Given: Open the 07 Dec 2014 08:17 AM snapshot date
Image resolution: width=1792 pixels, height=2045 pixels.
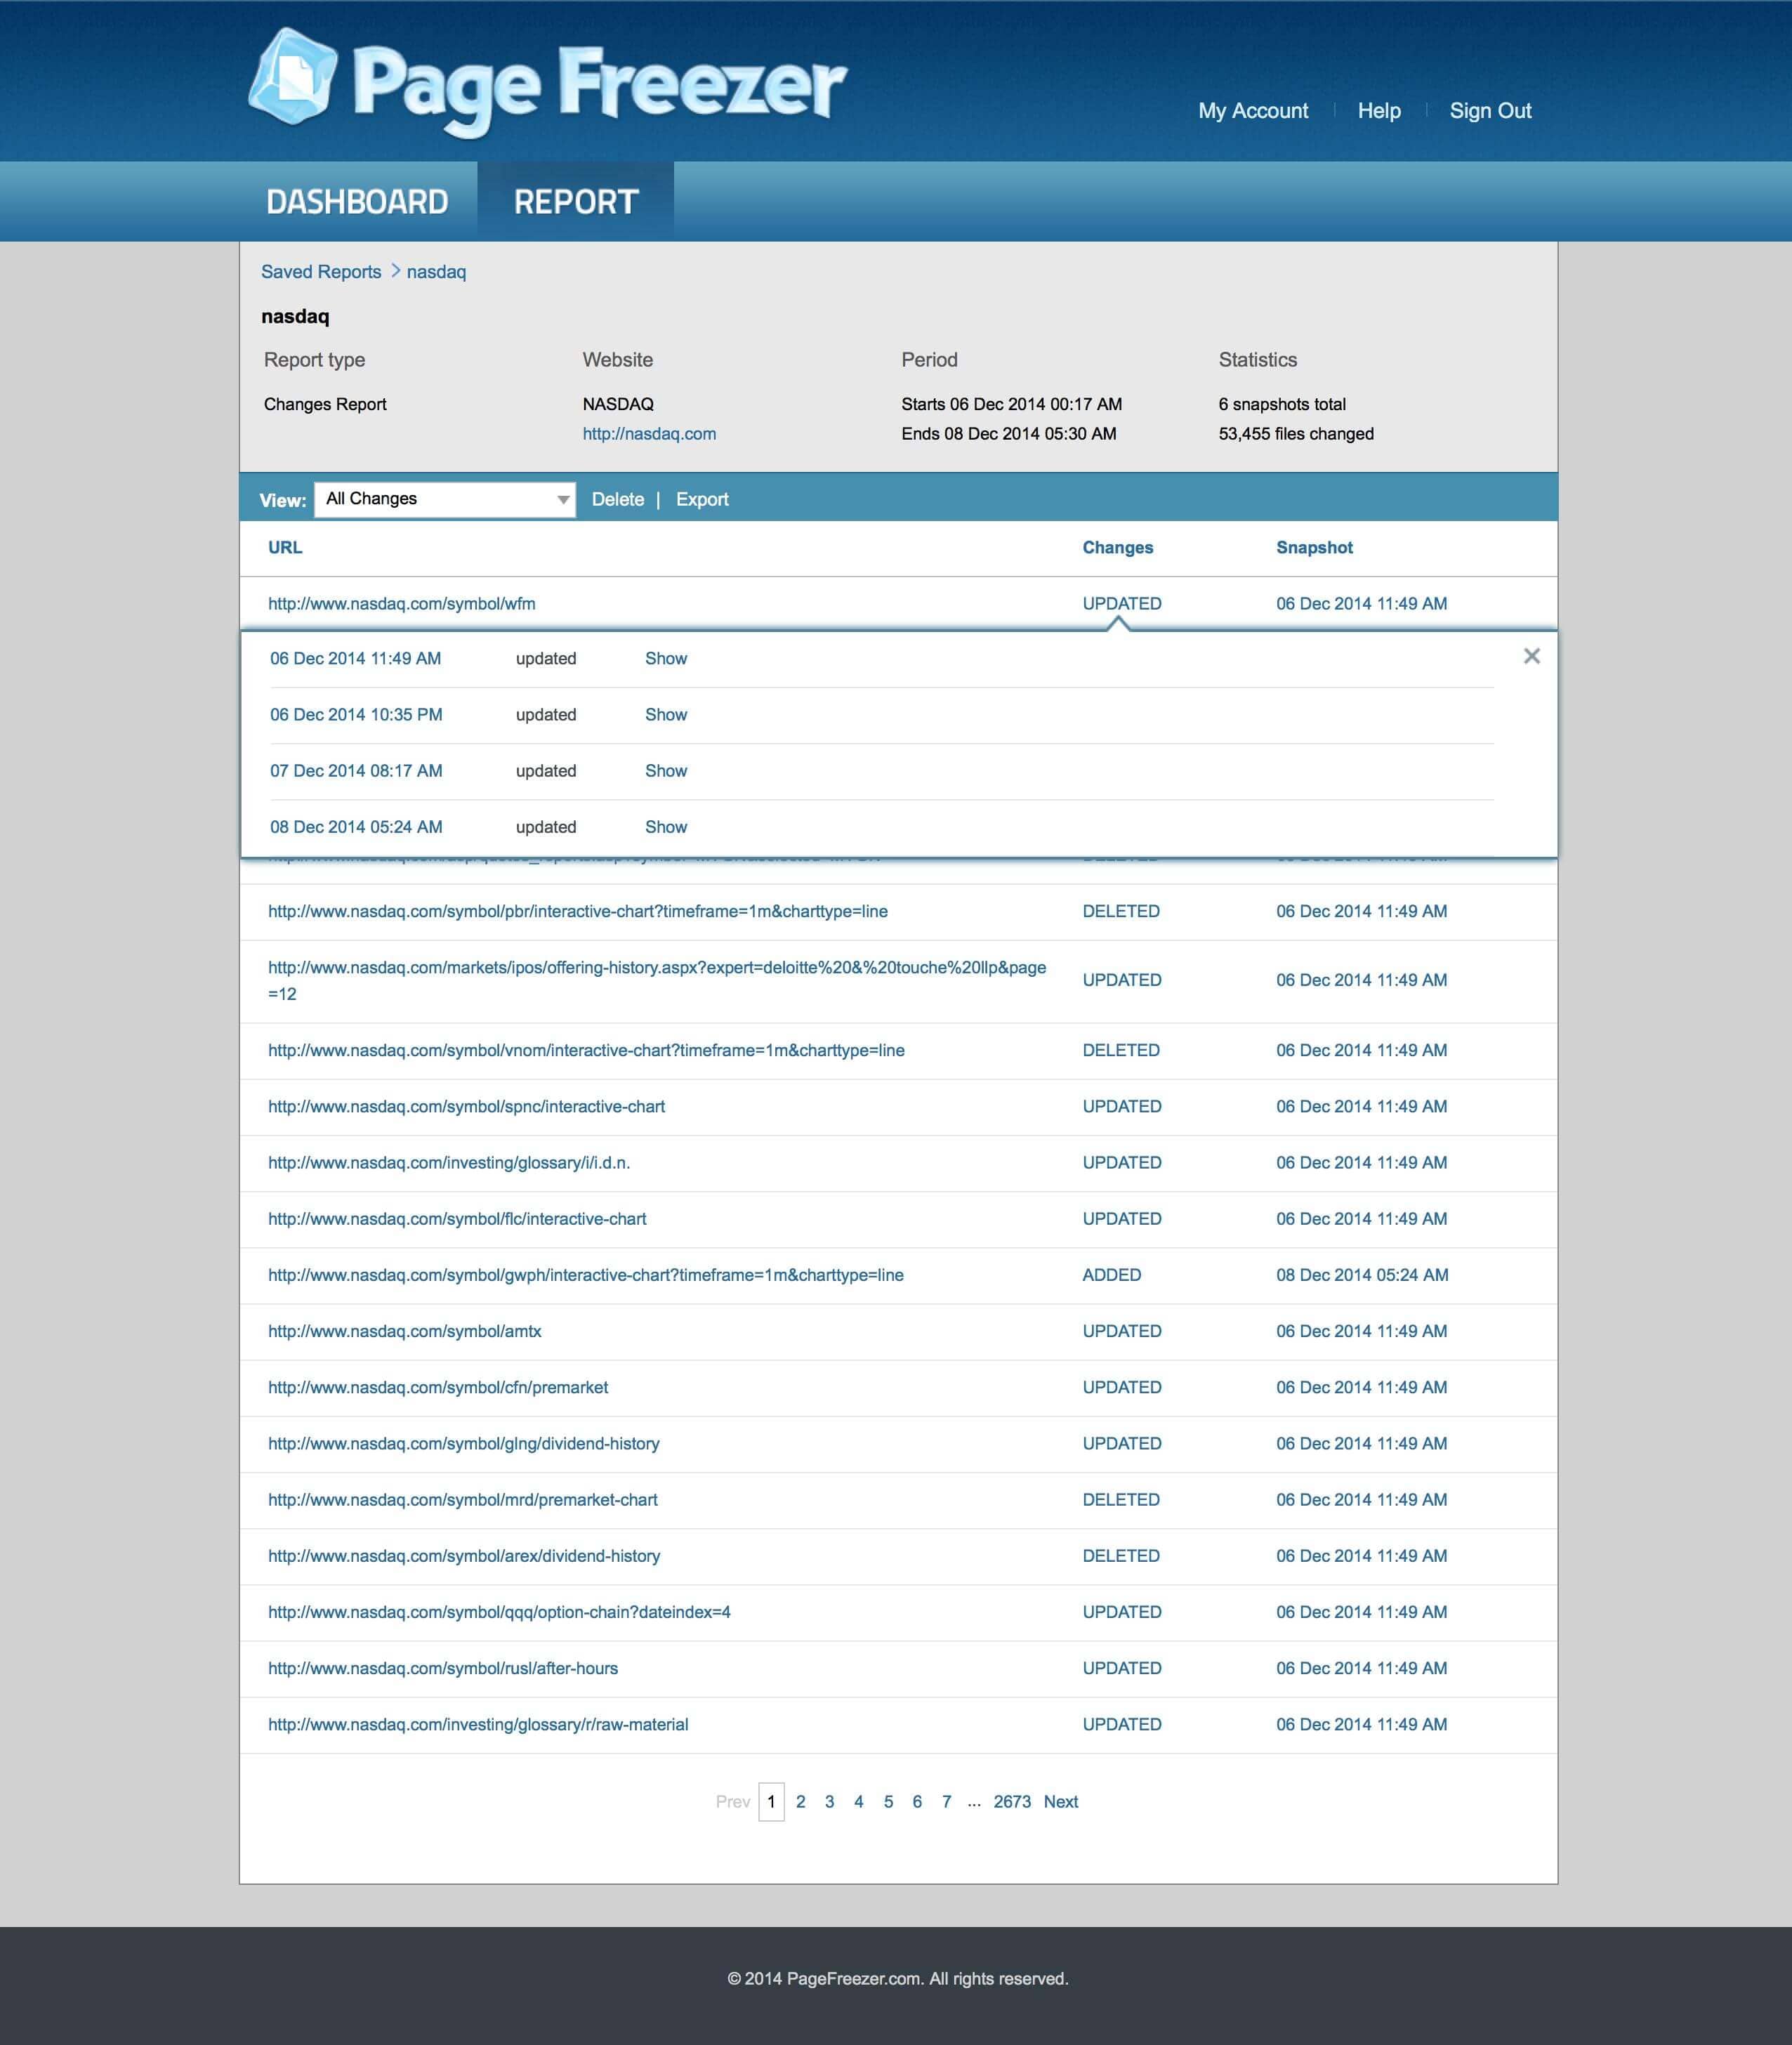Looking at the screenshot, I should pyautogui.click(x=356, y=771).
